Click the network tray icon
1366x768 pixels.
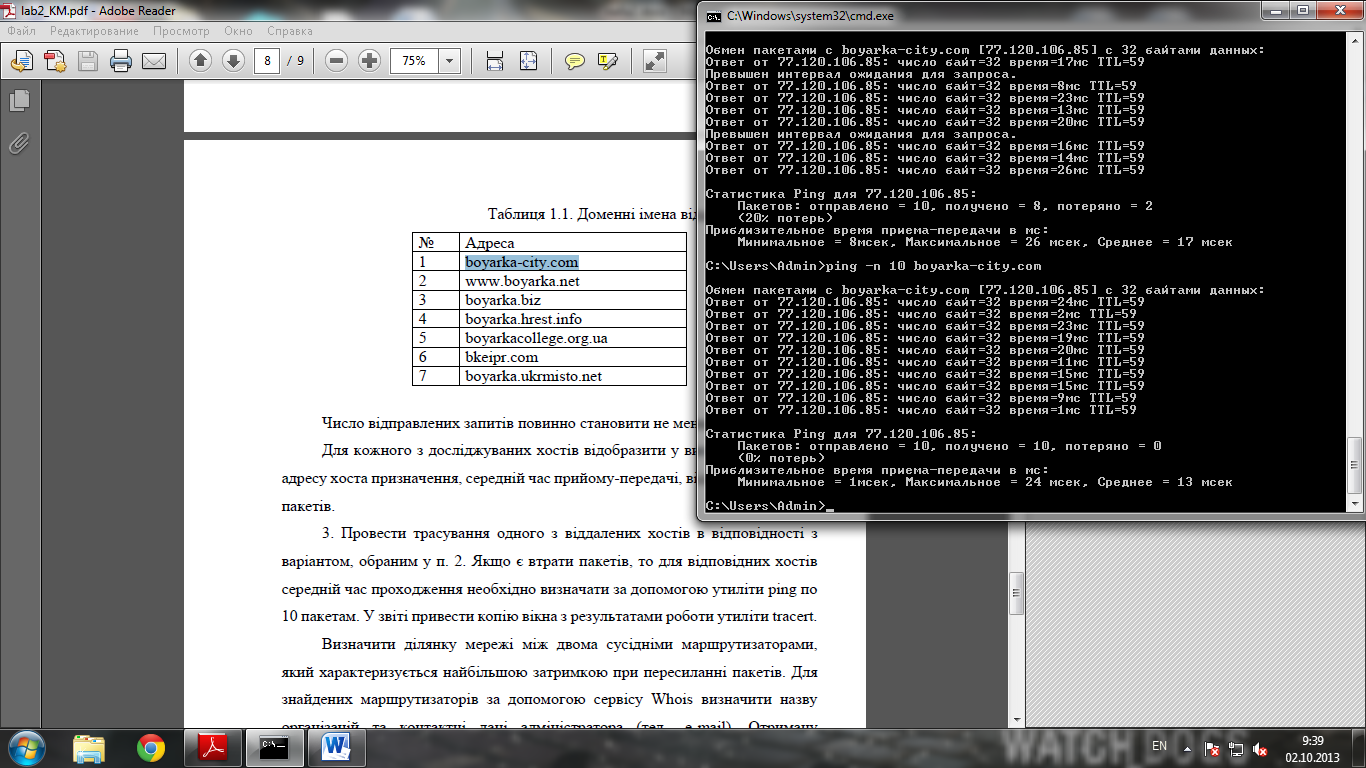tap(1237, 748)
